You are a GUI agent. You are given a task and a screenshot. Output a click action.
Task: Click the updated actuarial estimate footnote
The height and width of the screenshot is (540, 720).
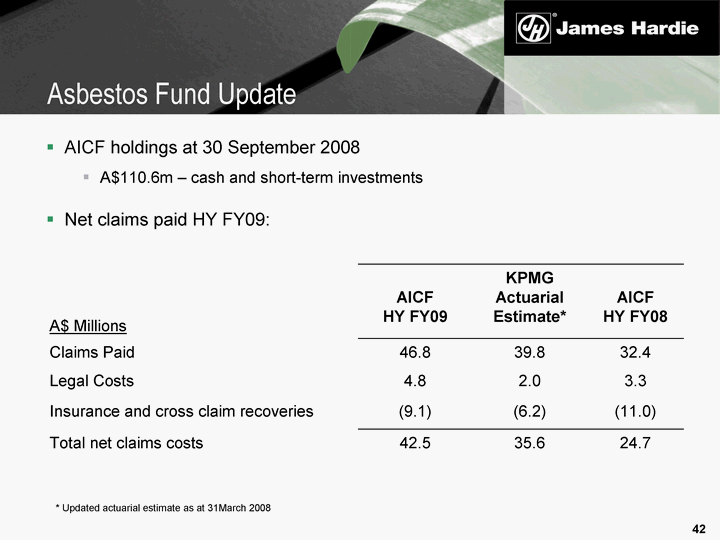coord(163,509)
